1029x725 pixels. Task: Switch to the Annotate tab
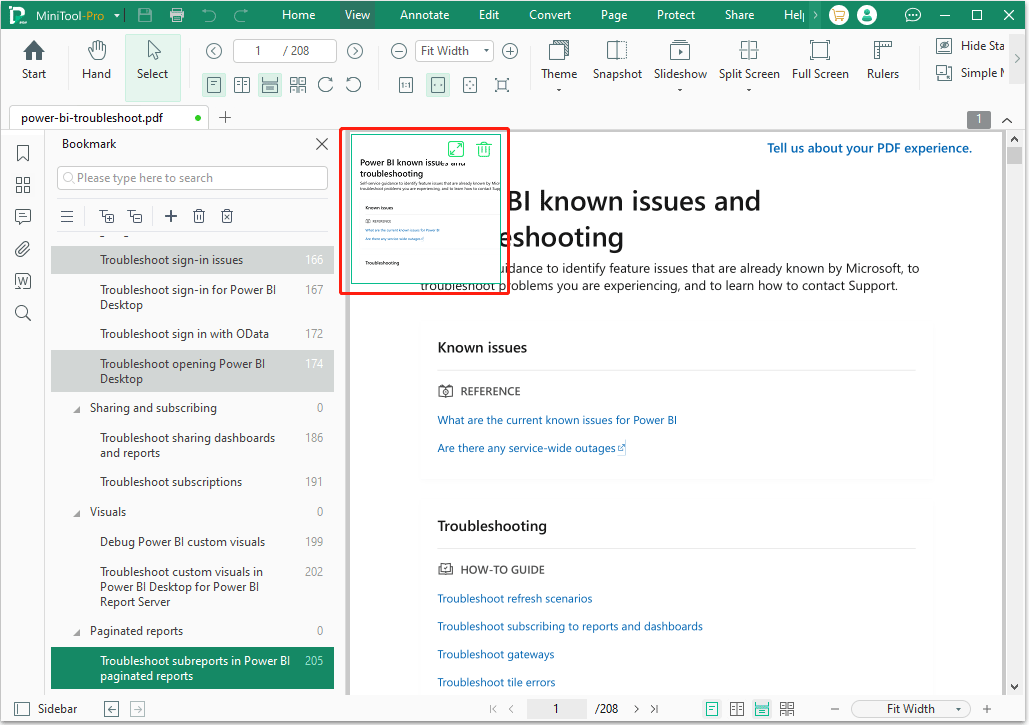click(x=425, y=14)
